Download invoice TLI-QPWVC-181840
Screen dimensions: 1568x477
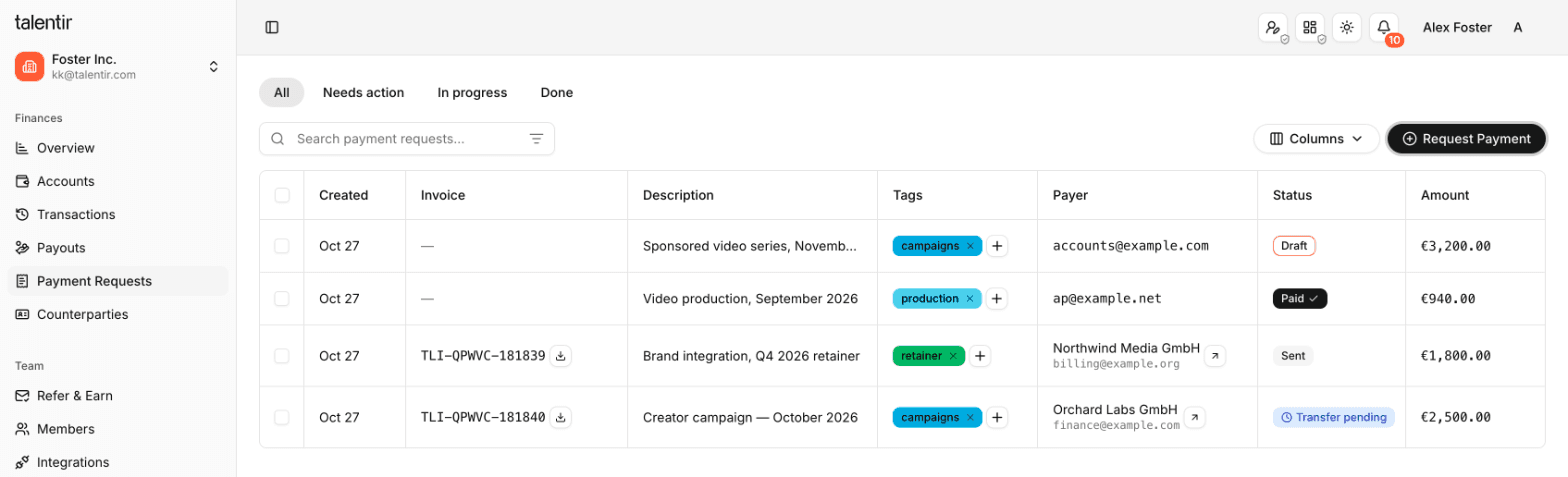[x=561, y=417]
